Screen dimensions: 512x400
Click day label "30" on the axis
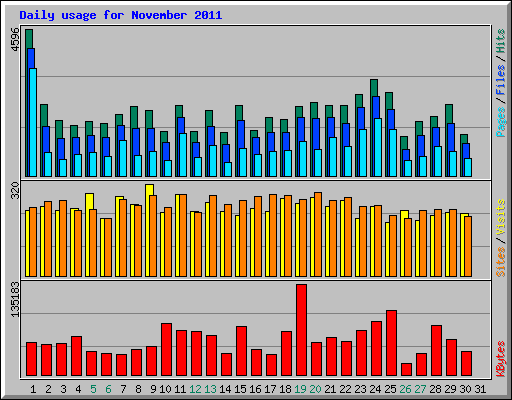465,389
